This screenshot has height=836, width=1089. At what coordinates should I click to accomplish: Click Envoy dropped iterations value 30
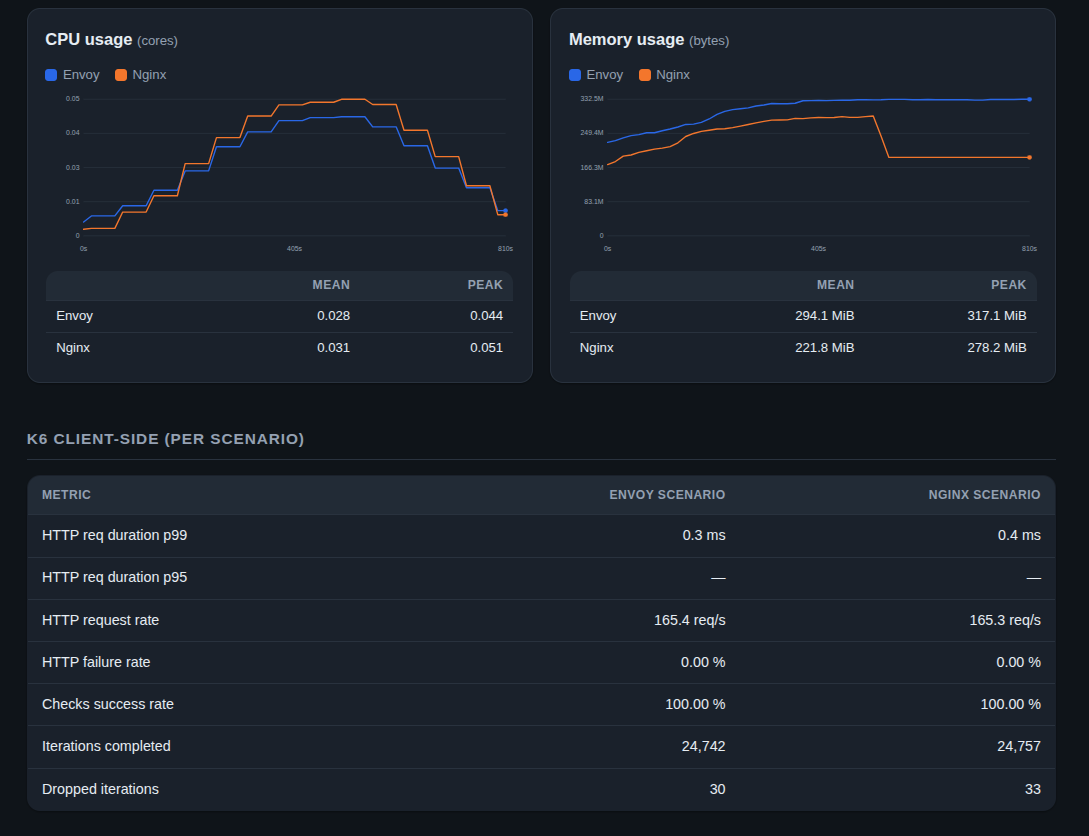717,789
